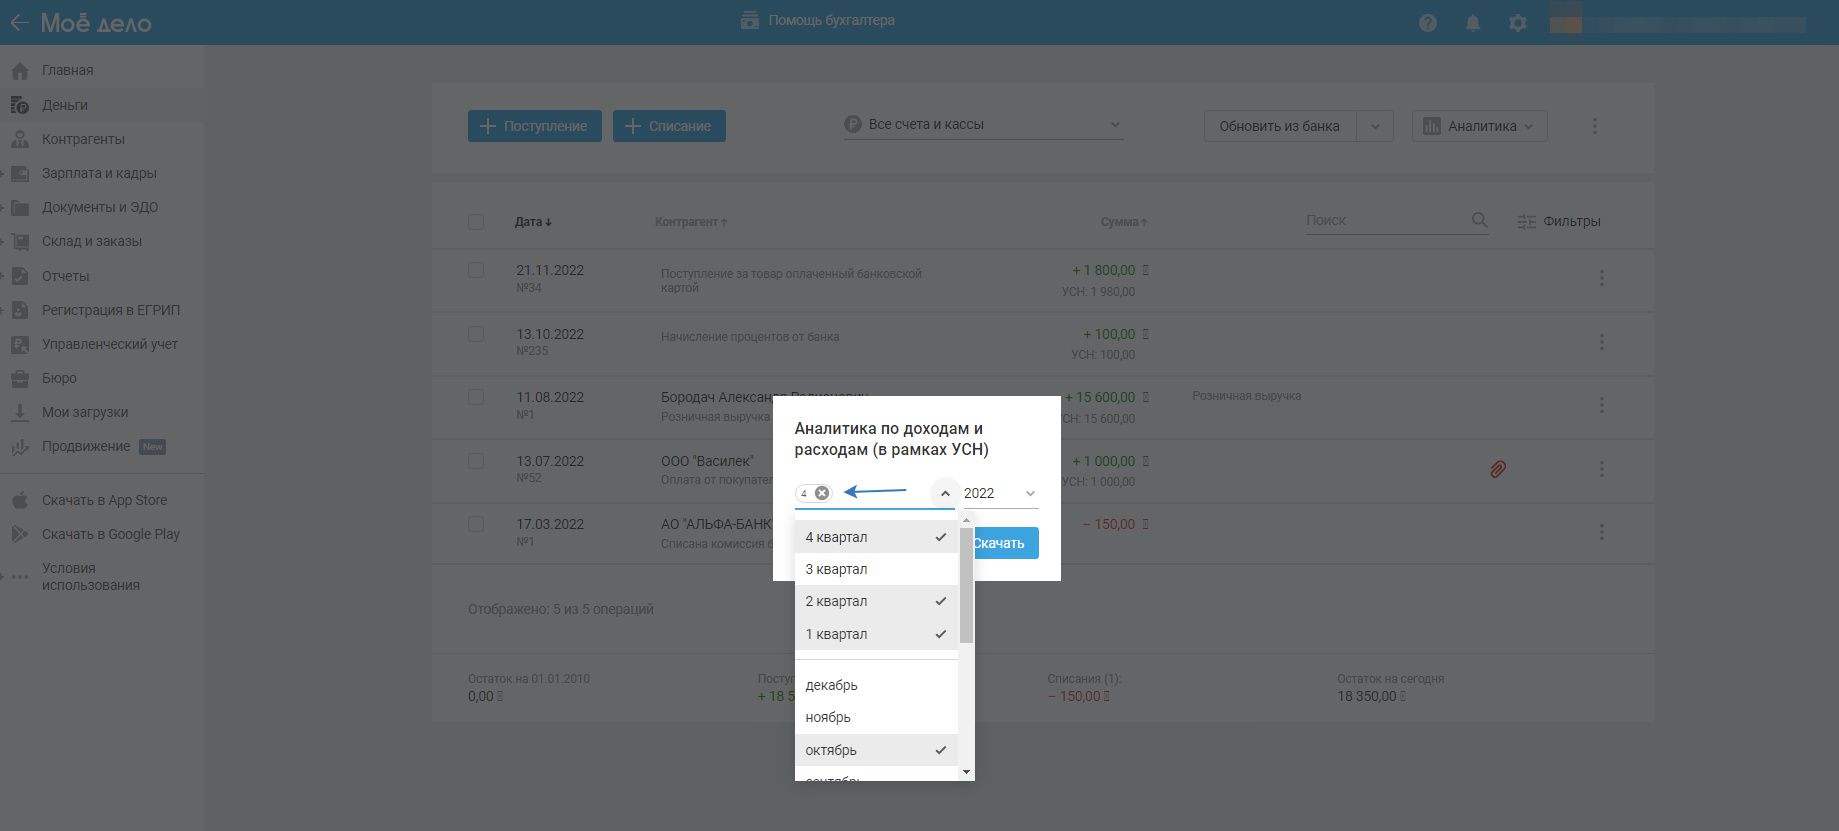
Task: Open Документы и ЭДО section
Action: click(x=102, y=207)
